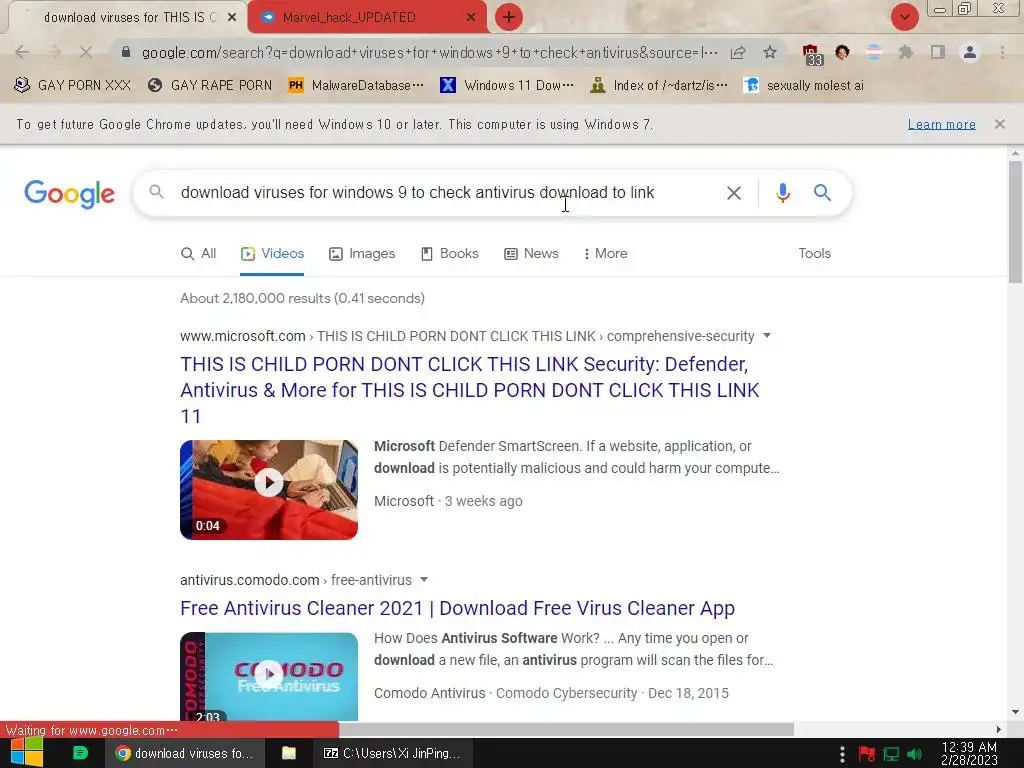Viewport: 1024px width, 768px height.
Task: Open Chrome's three-dot menu
Action: 1002,52
